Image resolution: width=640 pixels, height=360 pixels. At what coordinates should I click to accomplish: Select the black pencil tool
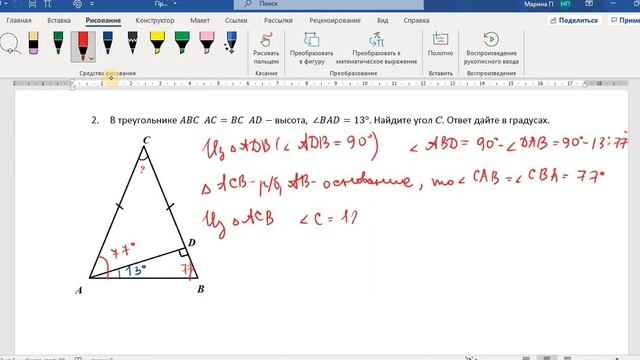pyautogui.click(x=133, y=43)
